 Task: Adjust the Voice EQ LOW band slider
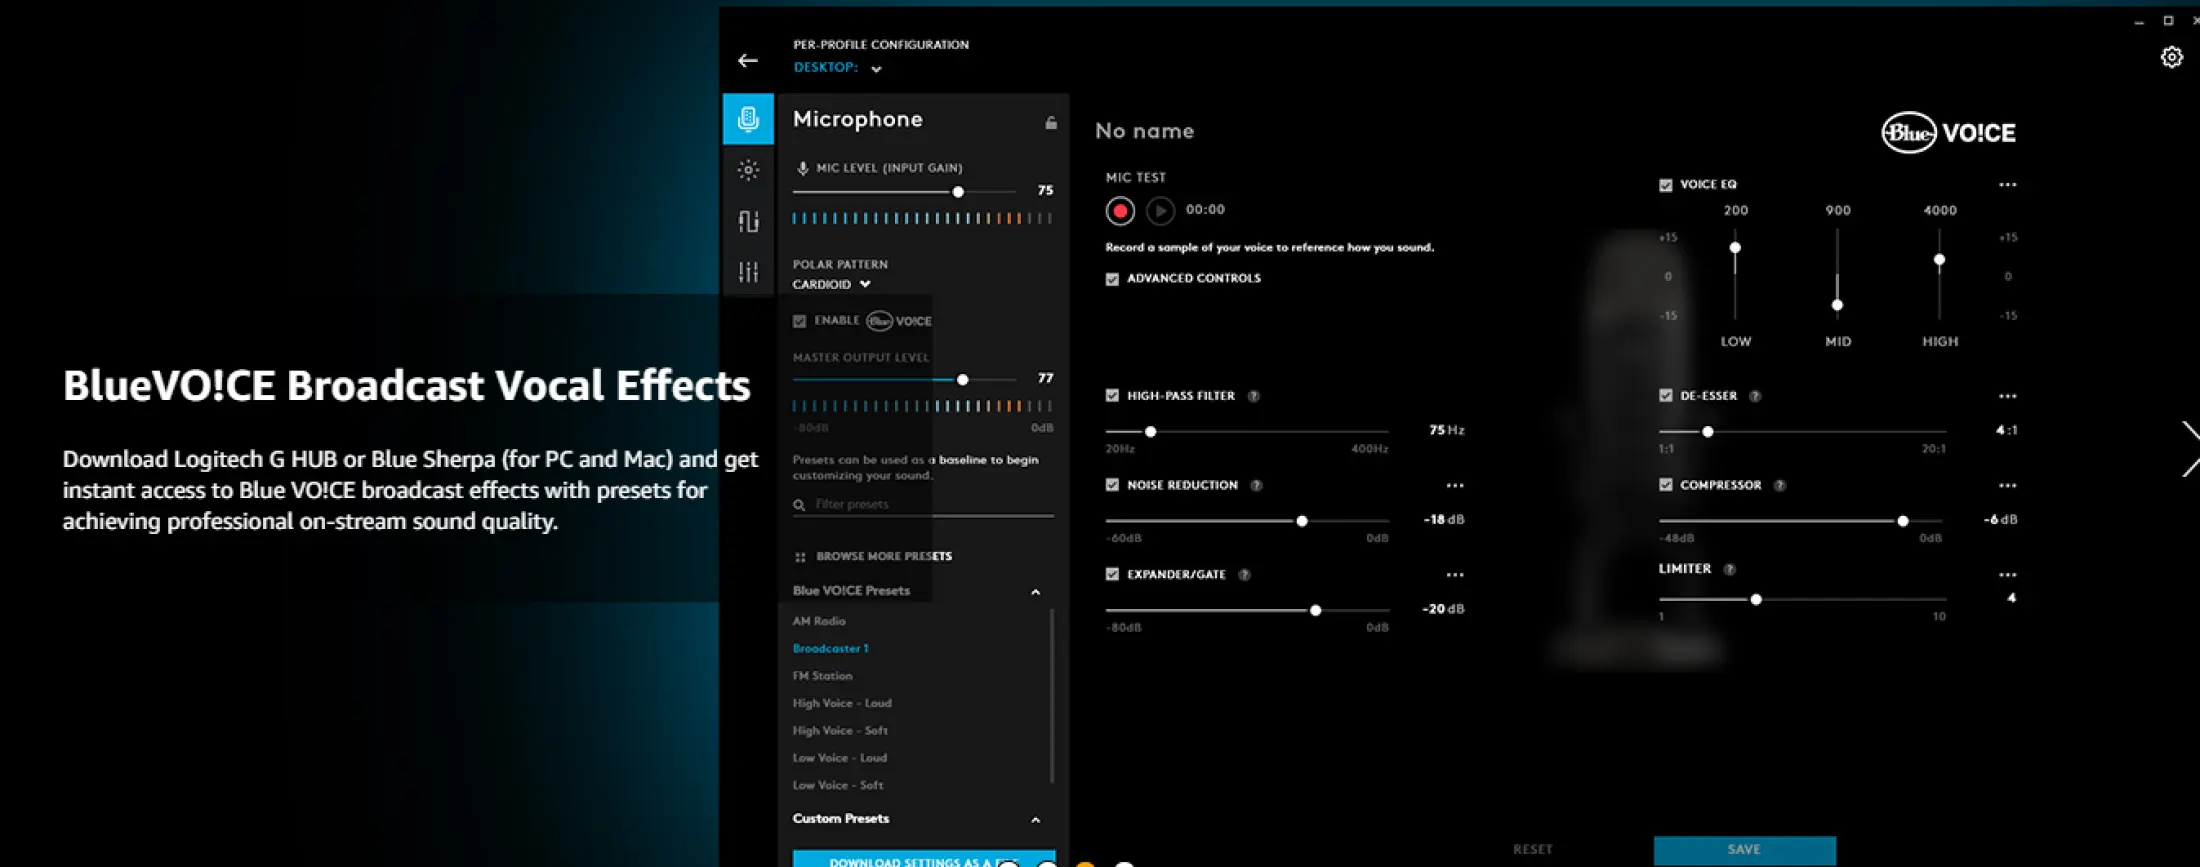click(1735, 248)
